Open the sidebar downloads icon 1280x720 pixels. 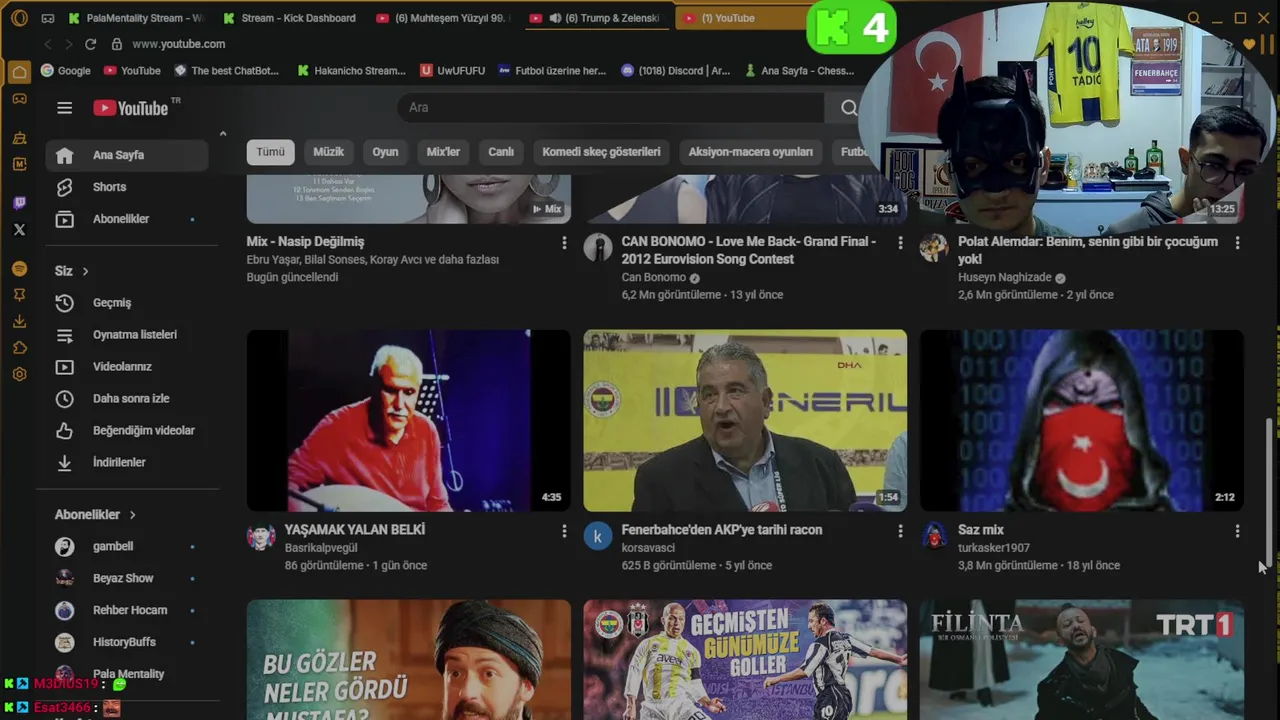coord(19,321)
